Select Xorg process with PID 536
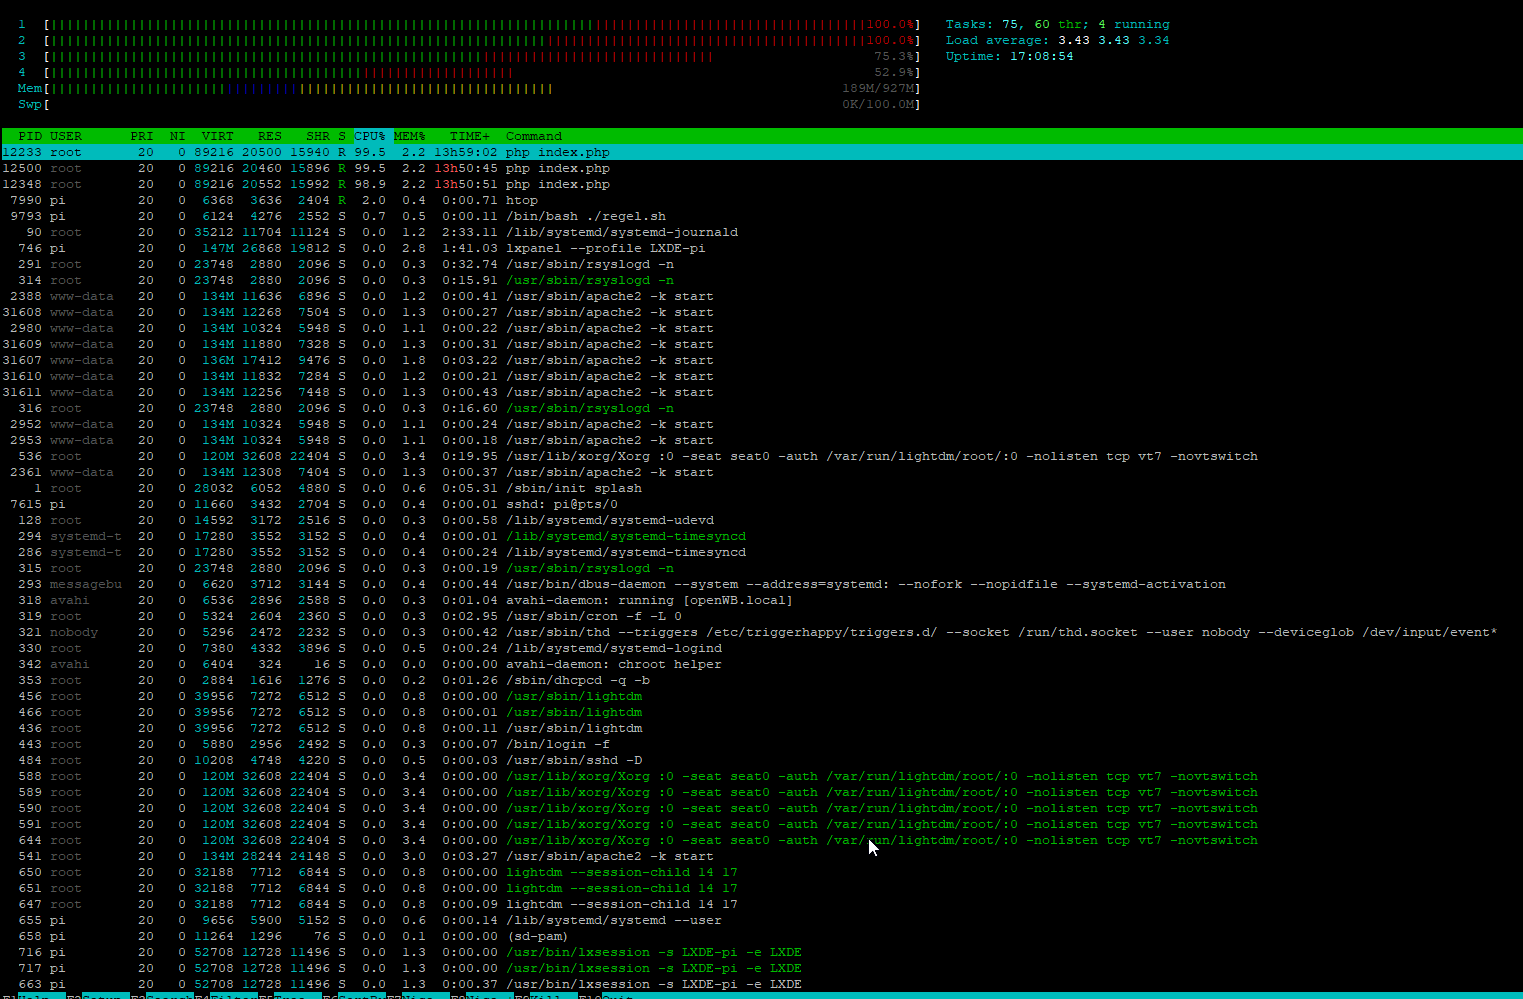The width and height of the screenshot is (1523, 999). (761, 456)
